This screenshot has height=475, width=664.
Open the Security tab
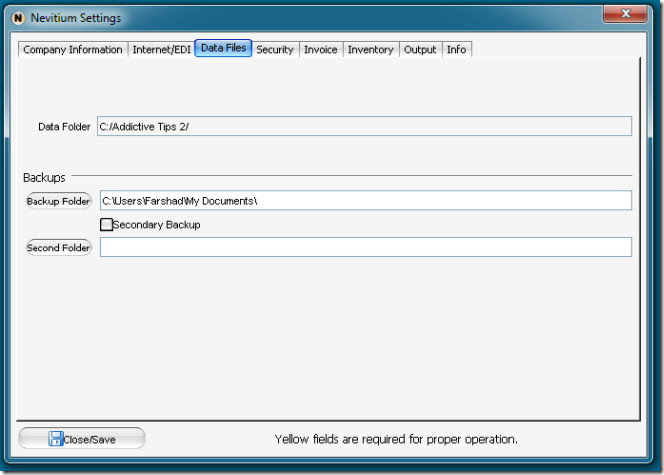coord(275,50)
